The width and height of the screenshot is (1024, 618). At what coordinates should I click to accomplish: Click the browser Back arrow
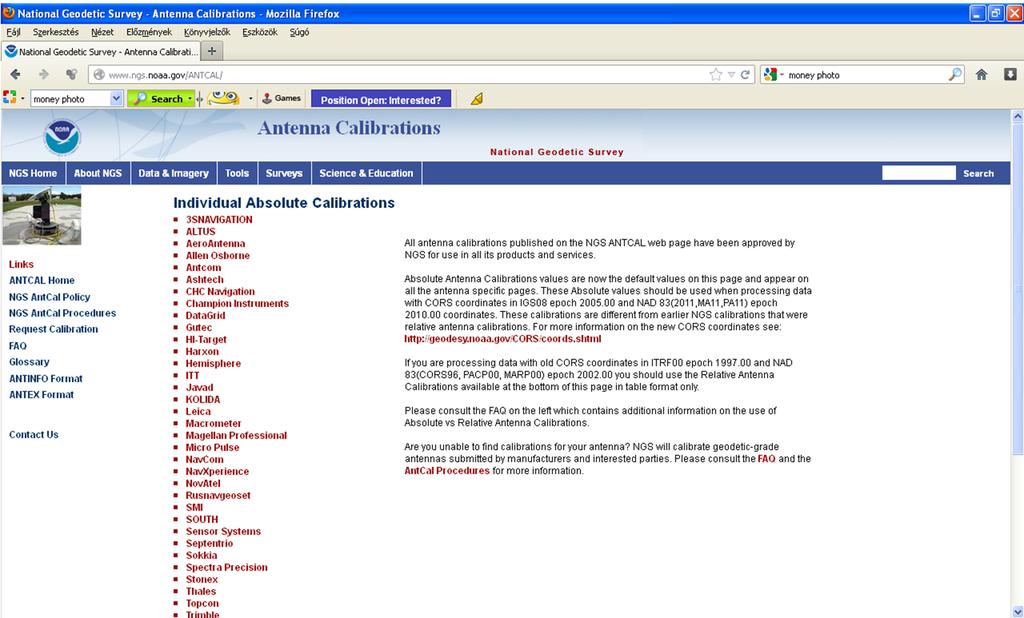[16, 74]
